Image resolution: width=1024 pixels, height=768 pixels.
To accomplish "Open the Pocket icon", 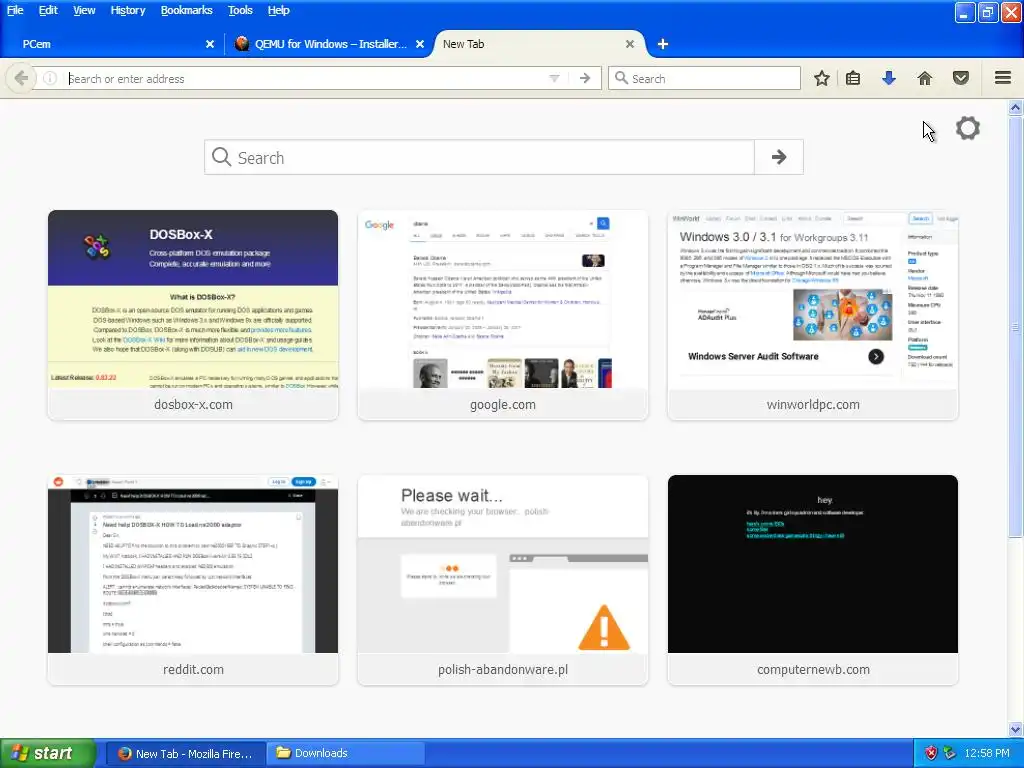I will (961, 78).
